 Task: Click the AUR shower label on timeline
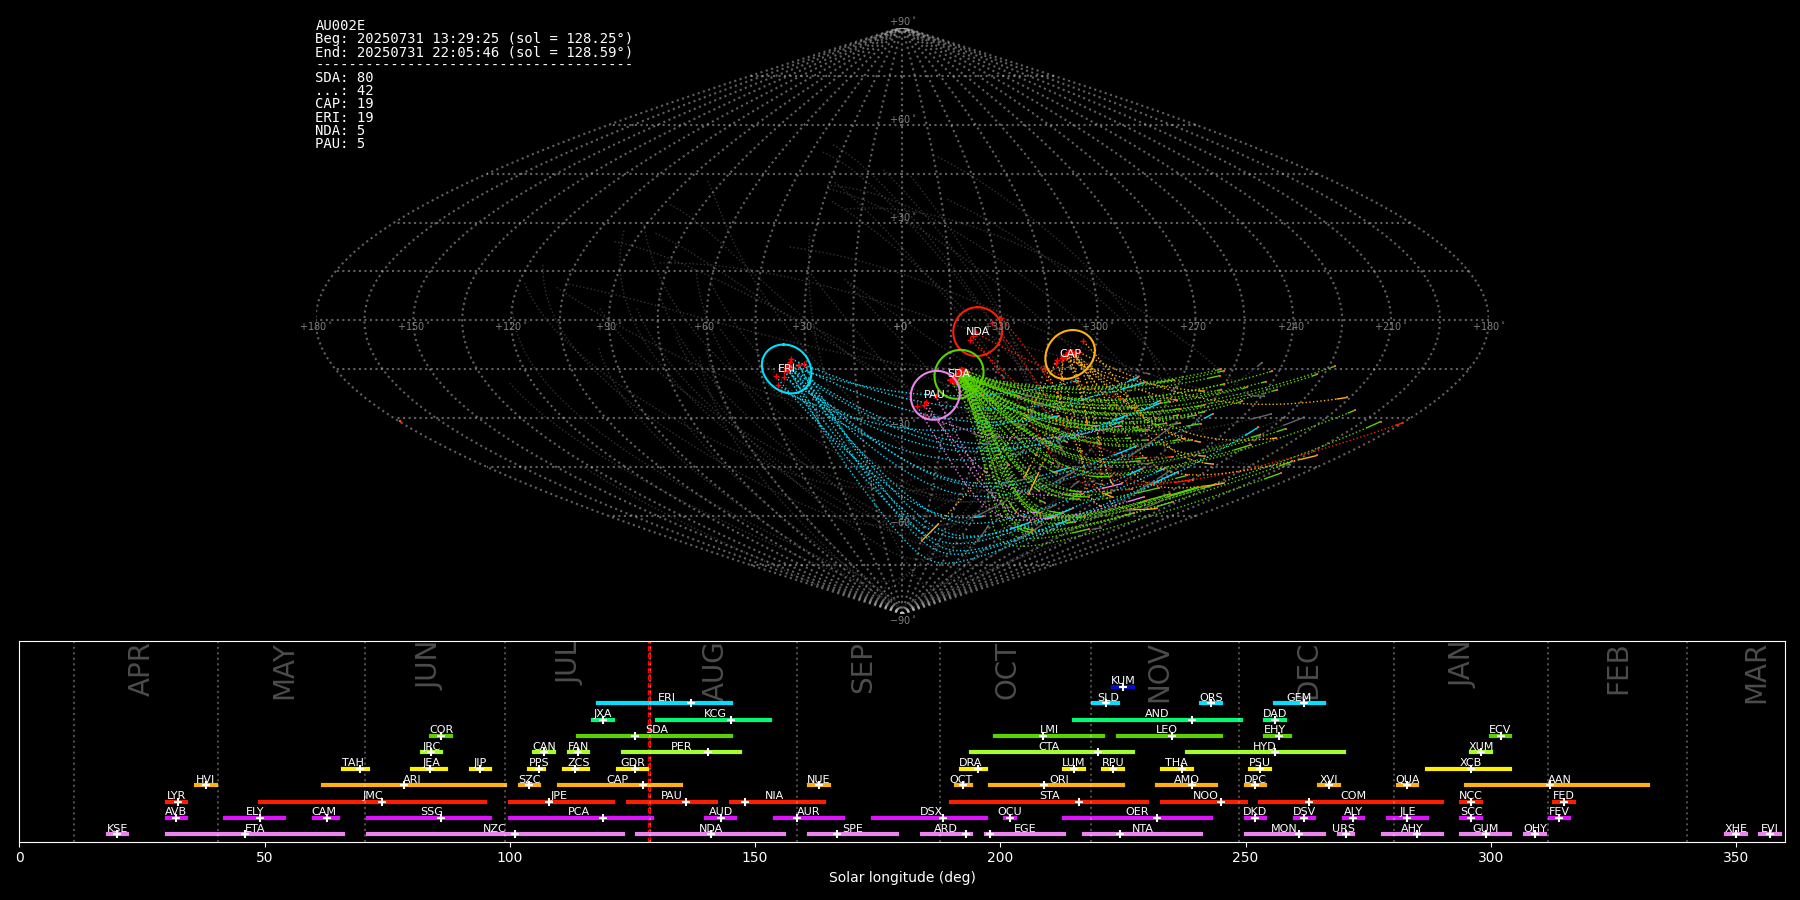808,812
